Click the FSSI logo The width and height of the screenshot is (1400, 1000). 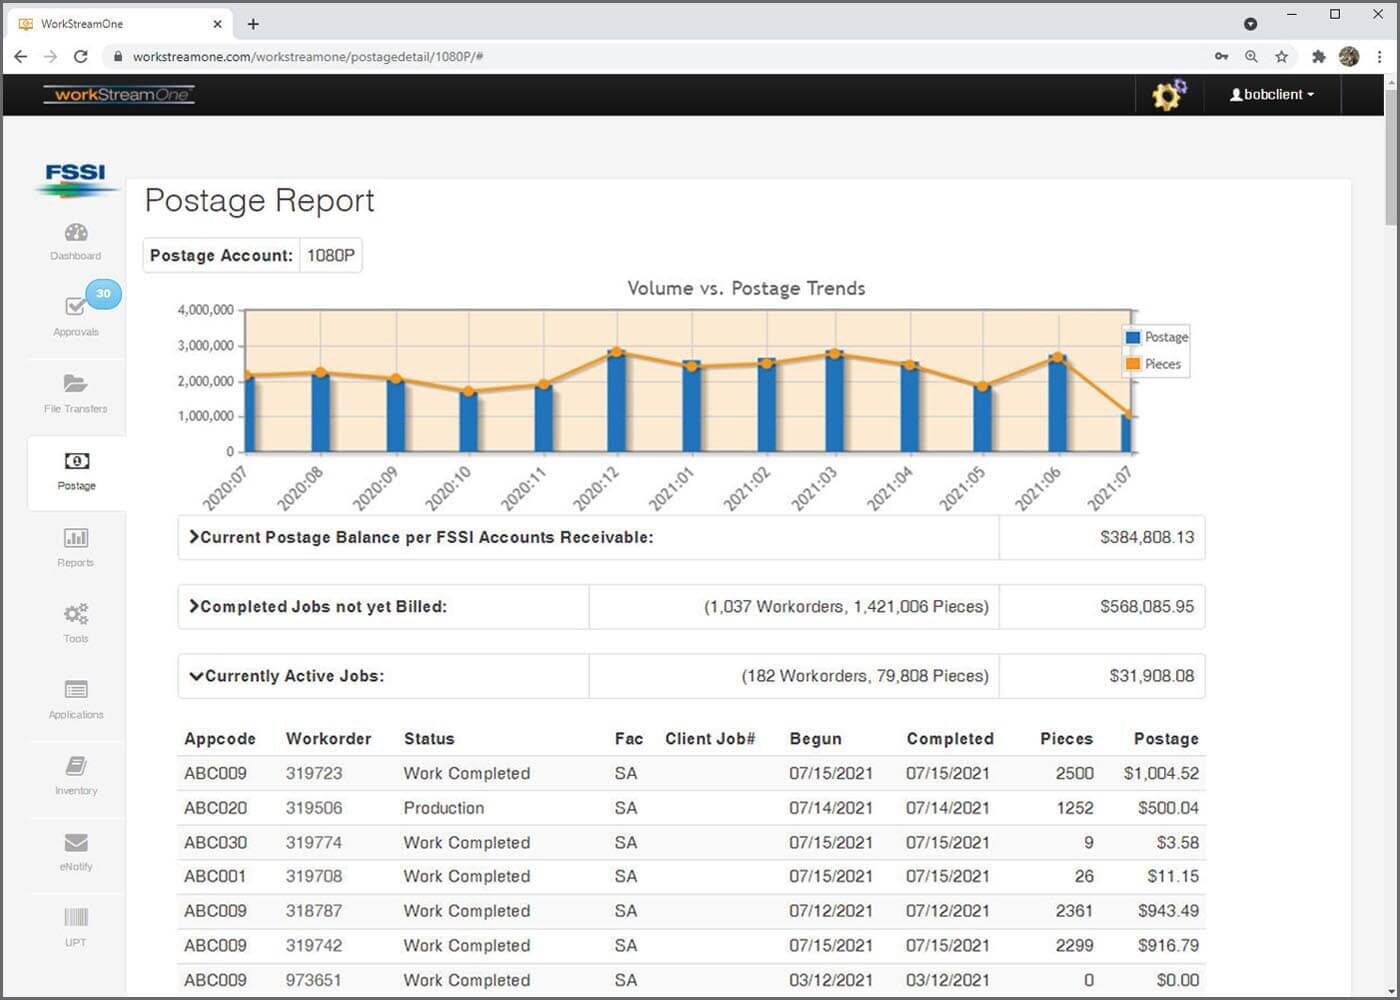click(x=76, y=180)
